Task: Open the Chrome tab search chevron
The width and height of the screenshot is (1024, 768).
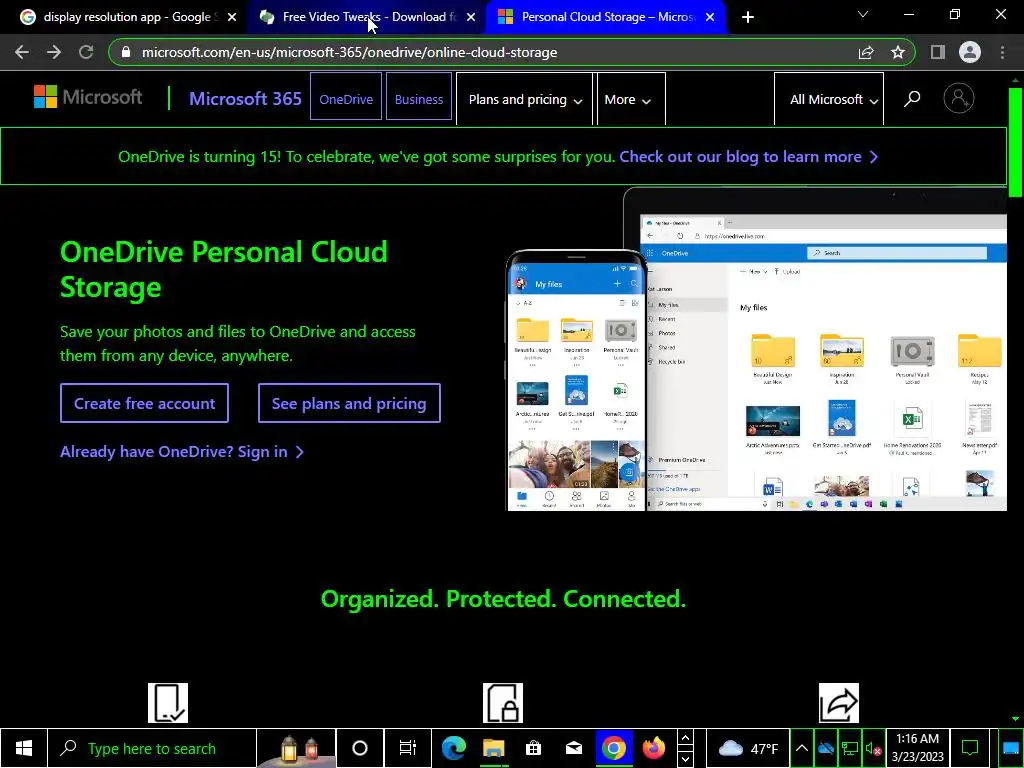Action: tap(863, 14)
